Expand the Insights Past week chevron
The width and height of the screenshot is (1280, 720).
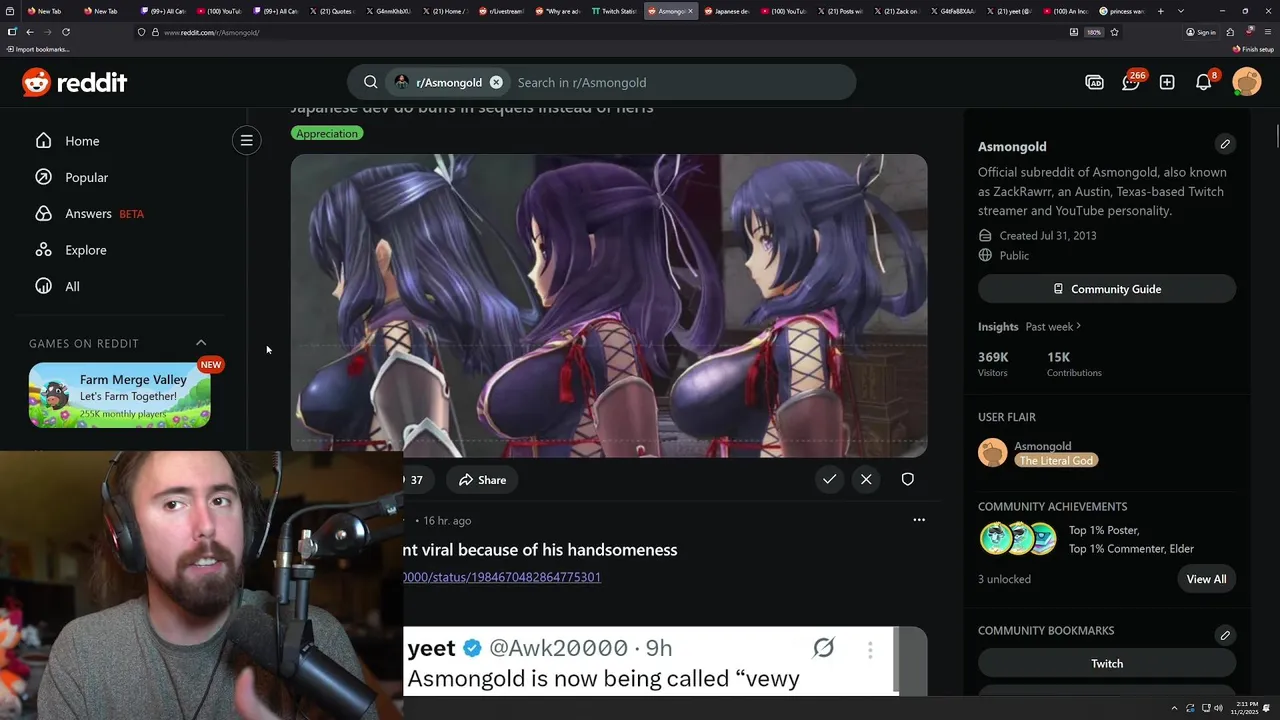1078,326
